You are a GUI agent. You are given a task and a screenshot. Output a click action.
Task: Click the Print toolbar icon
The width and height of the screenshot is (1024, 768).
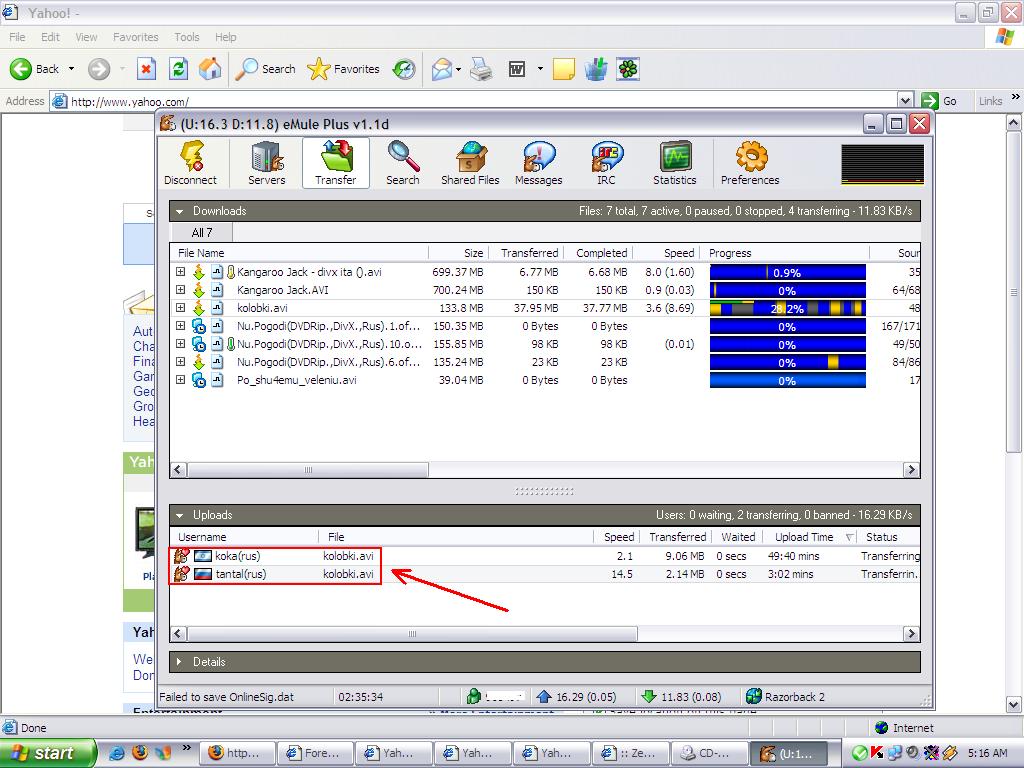[x=481, y=69]
